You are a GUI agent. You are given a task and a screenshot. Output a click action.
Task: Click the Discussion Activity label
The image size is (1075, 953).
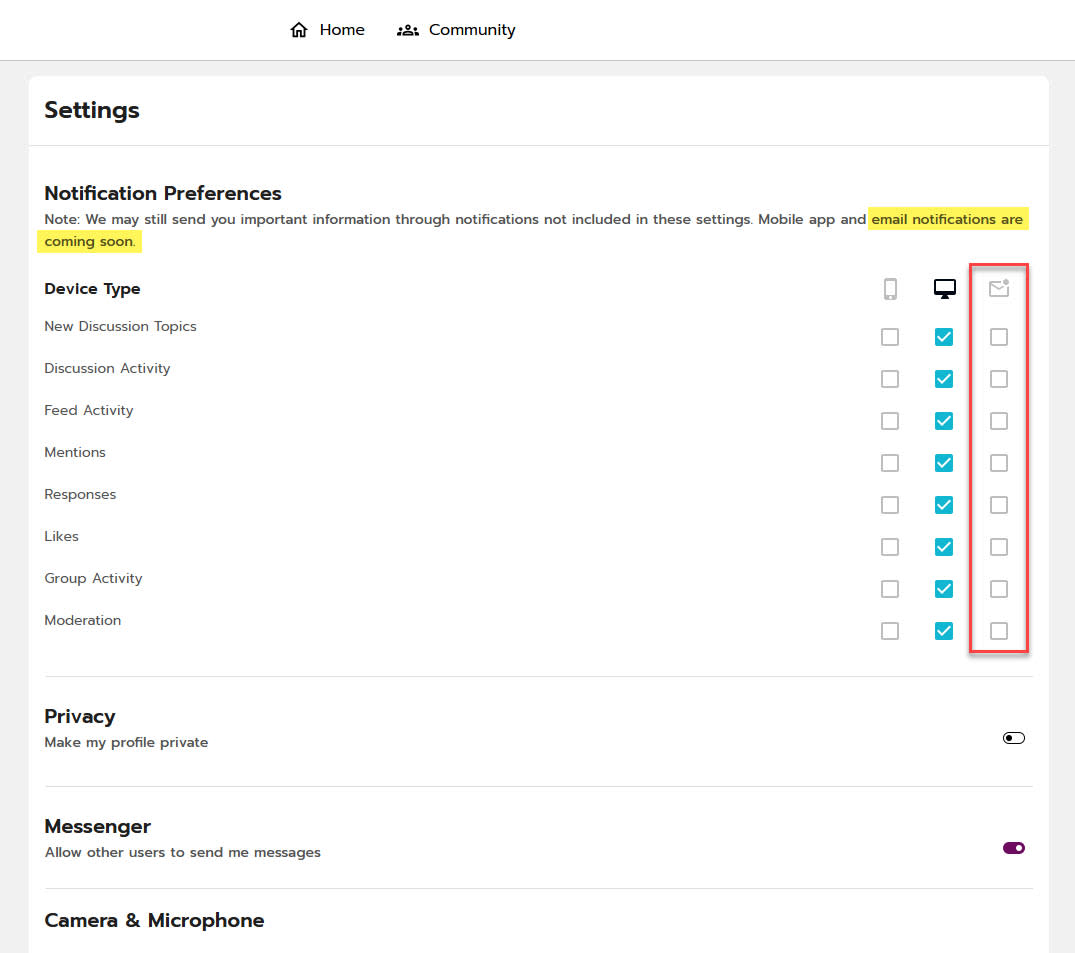pyautogui.click(x=108, y=368)
